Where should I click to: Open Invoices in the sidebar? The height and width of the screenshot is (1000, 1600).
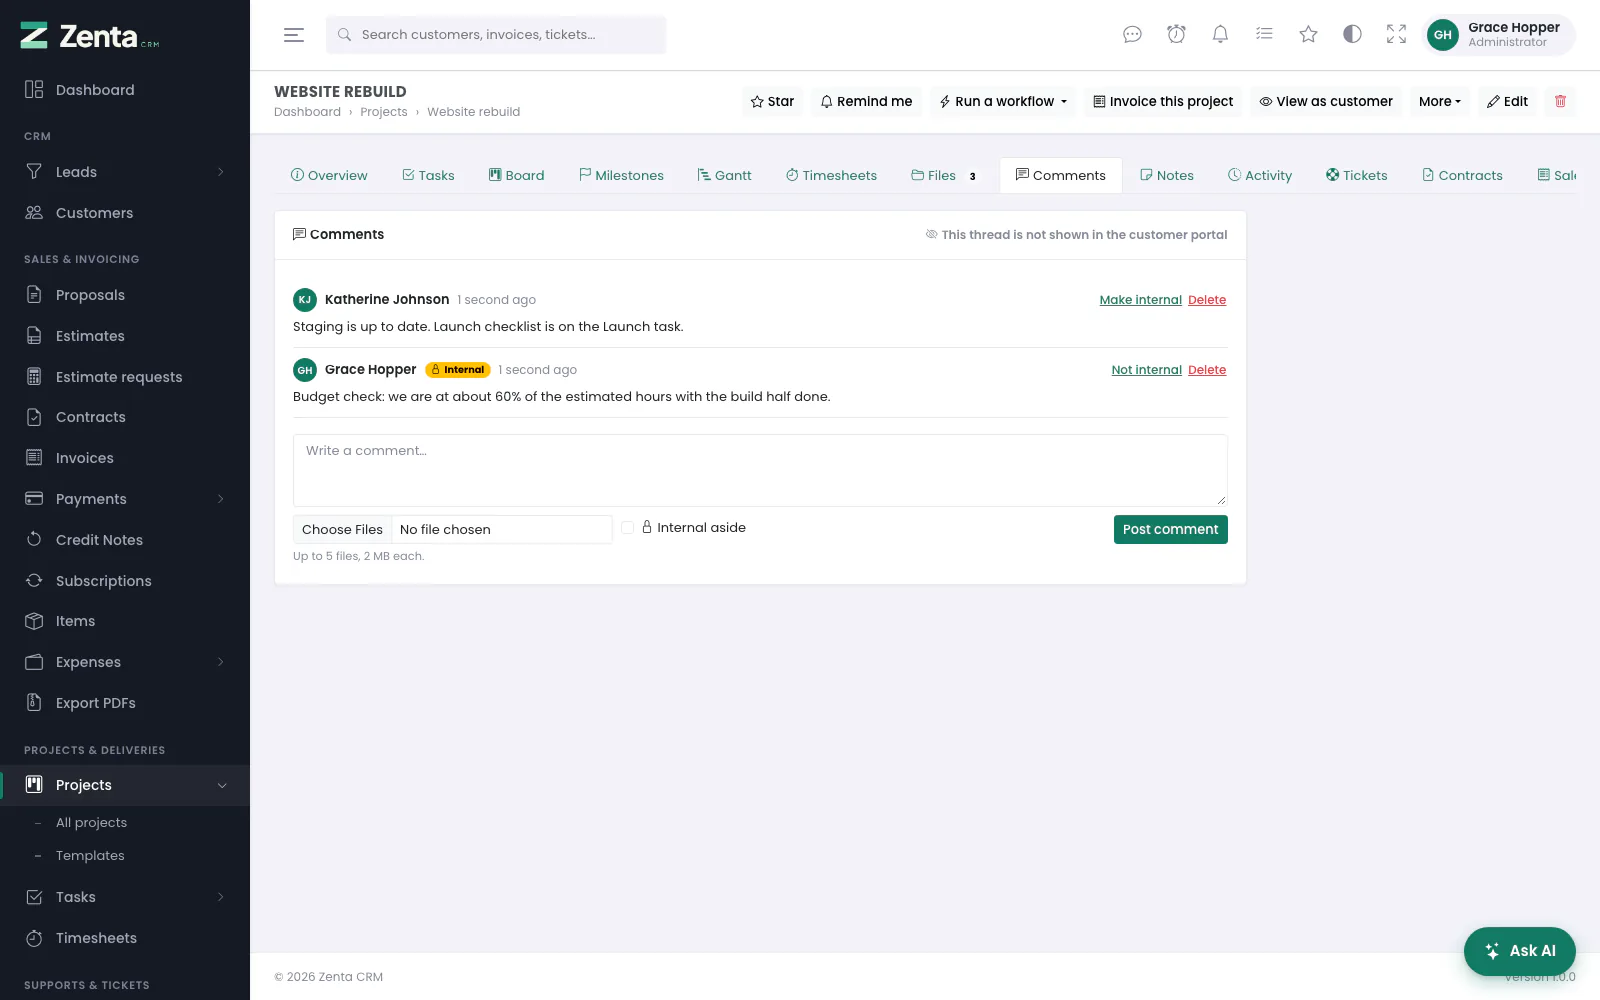pos(125,458)
